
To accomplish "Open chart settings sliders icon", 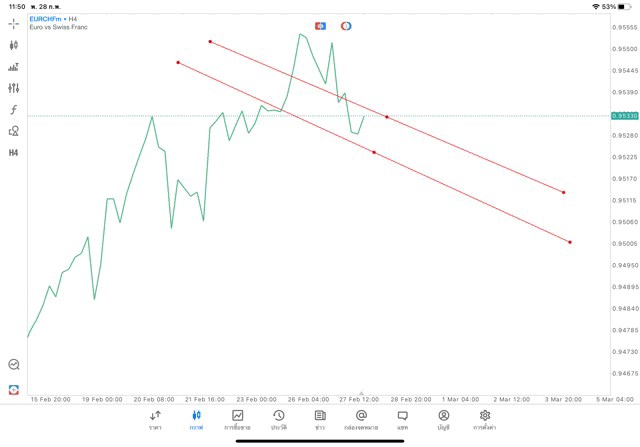I will coord(14,88).
